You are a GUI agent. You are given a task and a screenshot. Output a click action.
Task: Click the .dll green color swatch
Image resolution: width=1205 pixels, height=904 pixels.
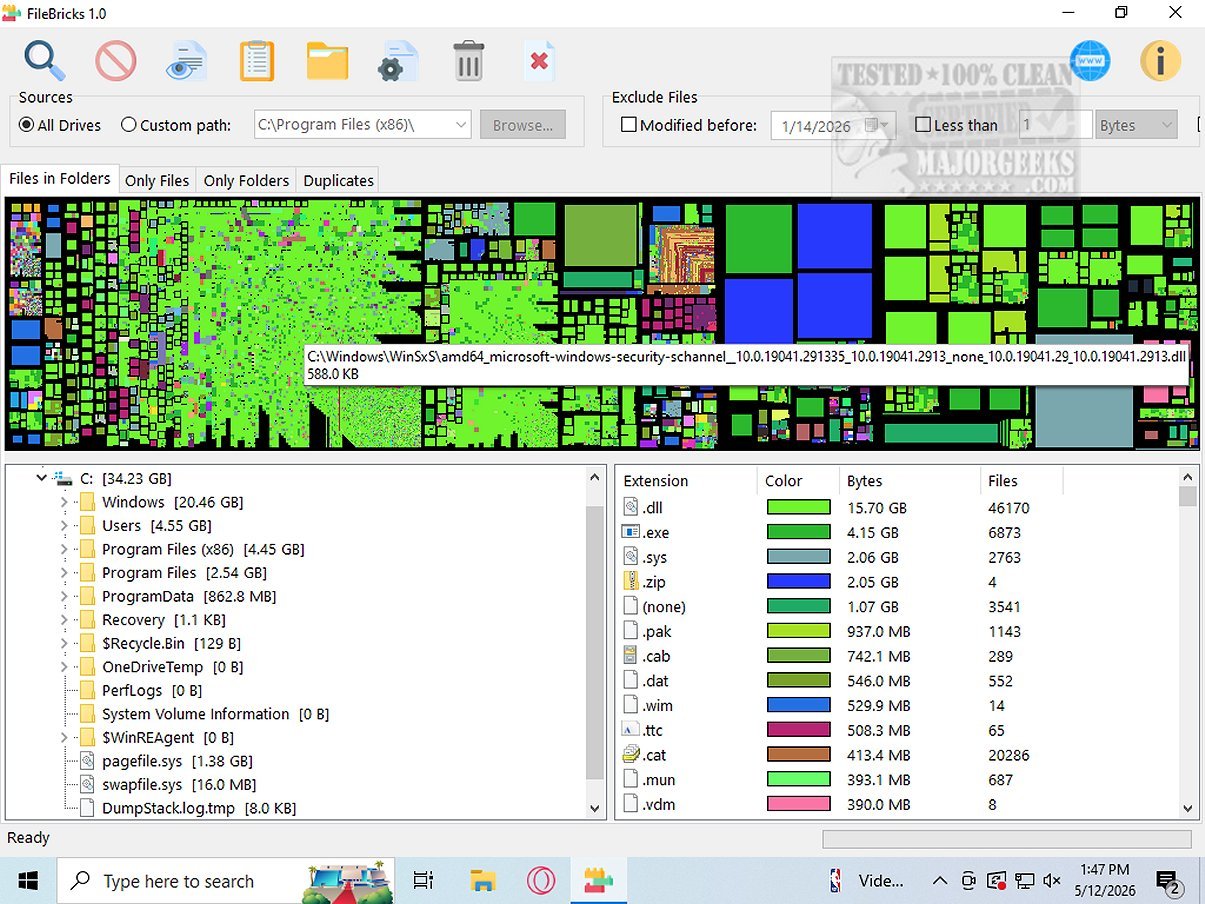pos(798,507)
